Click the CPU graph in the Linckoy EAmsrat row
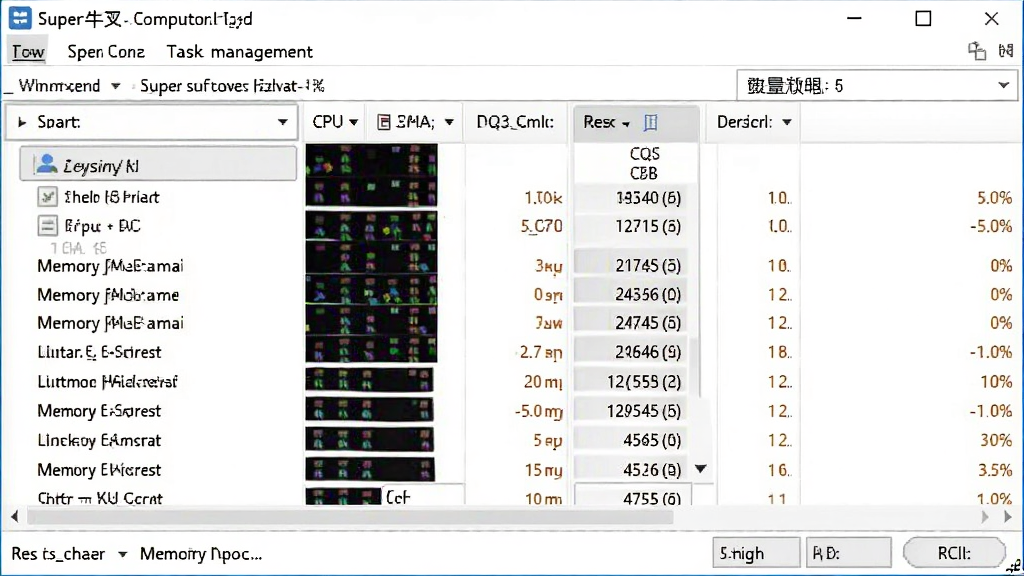 pos(370,440)
